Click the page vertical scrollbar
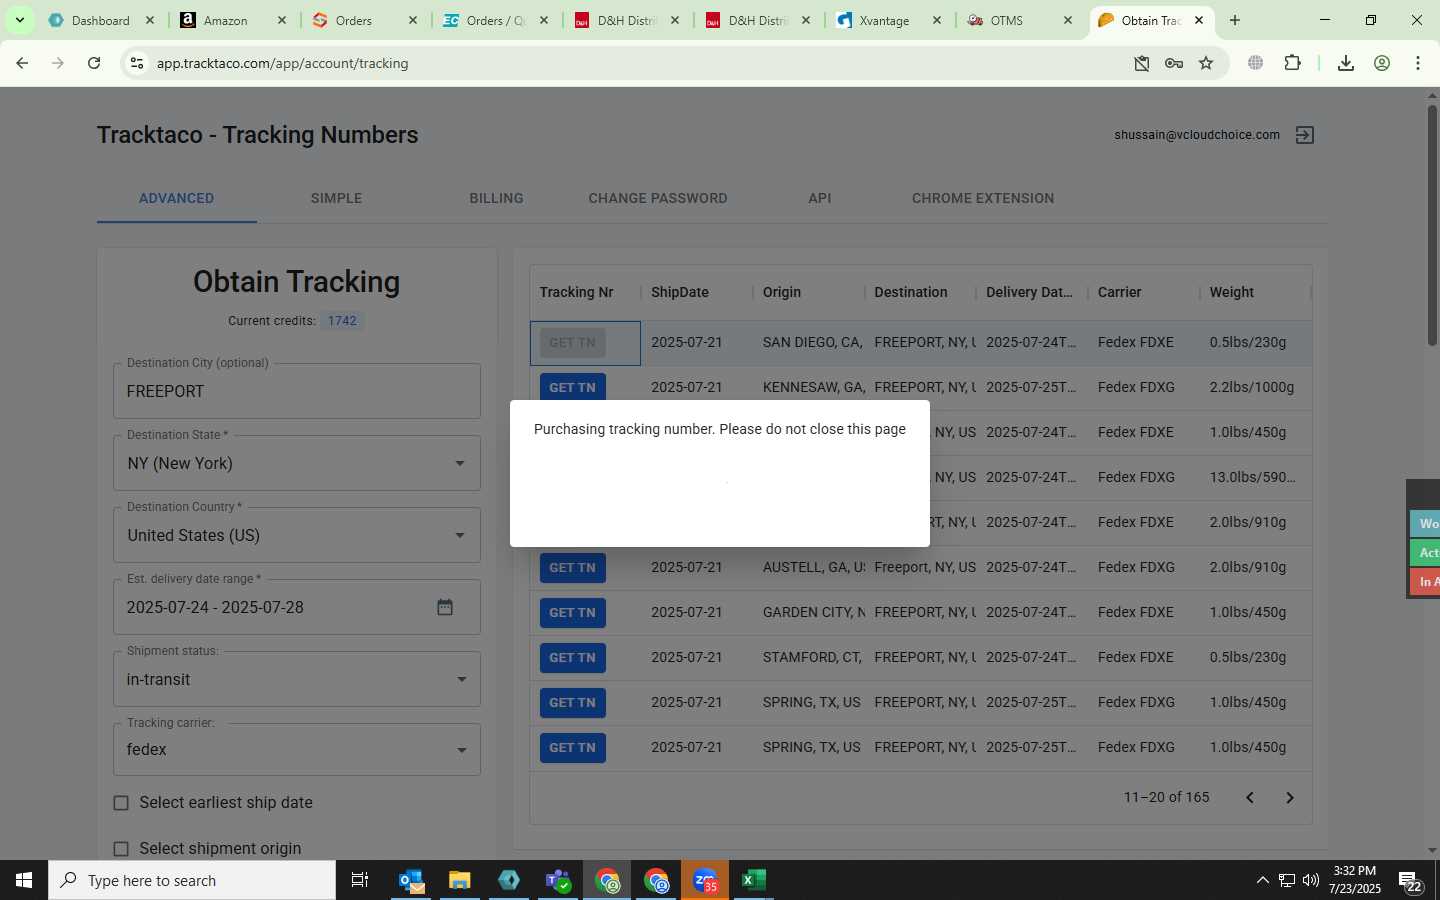The image size is (1440, 900). pyautogui.click(x=1432, y=224)
